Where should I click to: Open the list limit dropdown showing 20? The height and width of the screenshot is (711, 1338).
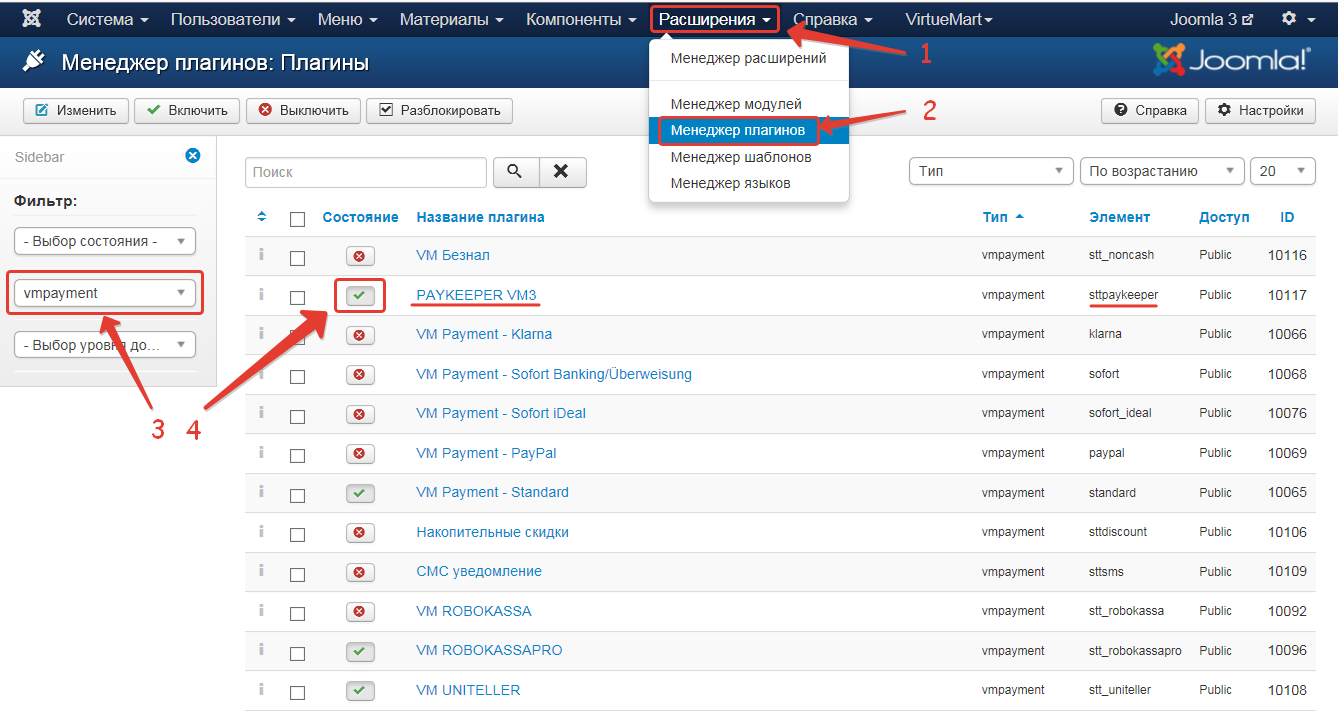pos(1282,171)
